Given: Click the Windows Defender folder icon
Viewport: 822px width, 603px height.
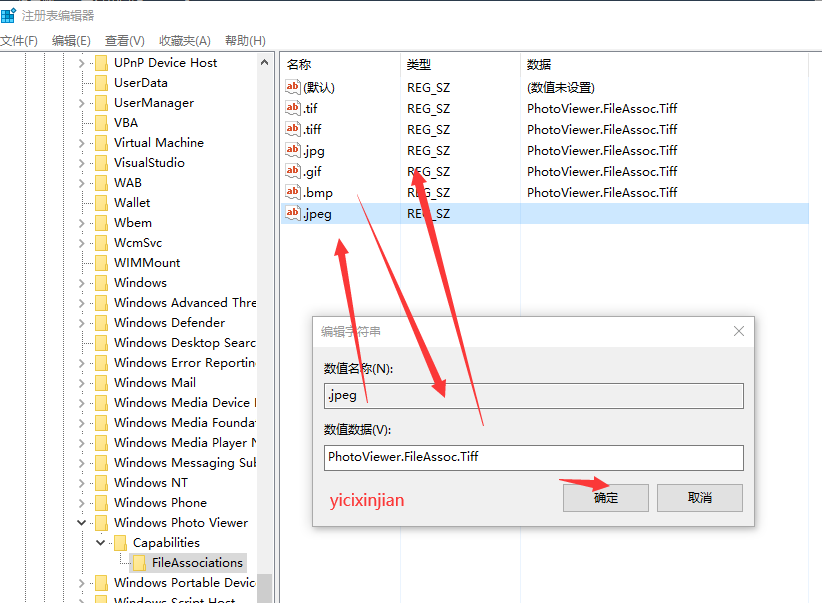Looking at the screenshot, I should tap(102, 322).
